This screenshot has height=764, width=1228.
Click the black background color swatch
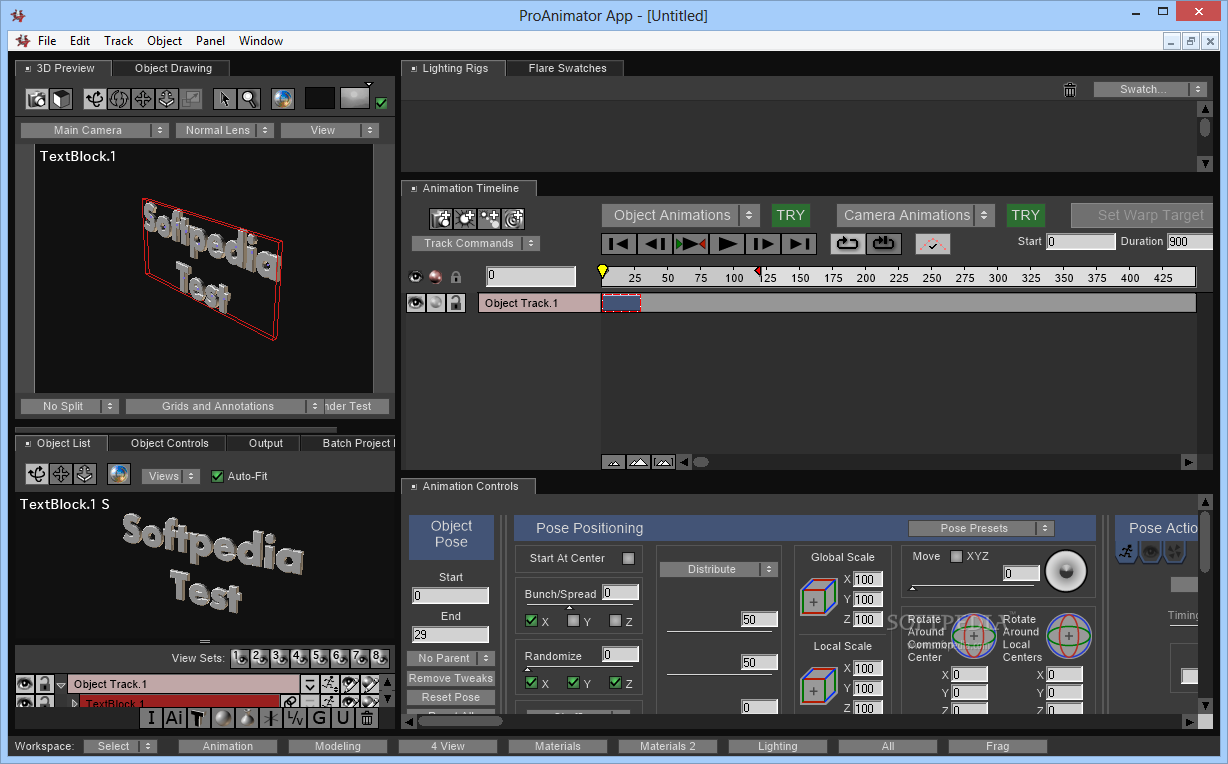[x=319, y=98]
